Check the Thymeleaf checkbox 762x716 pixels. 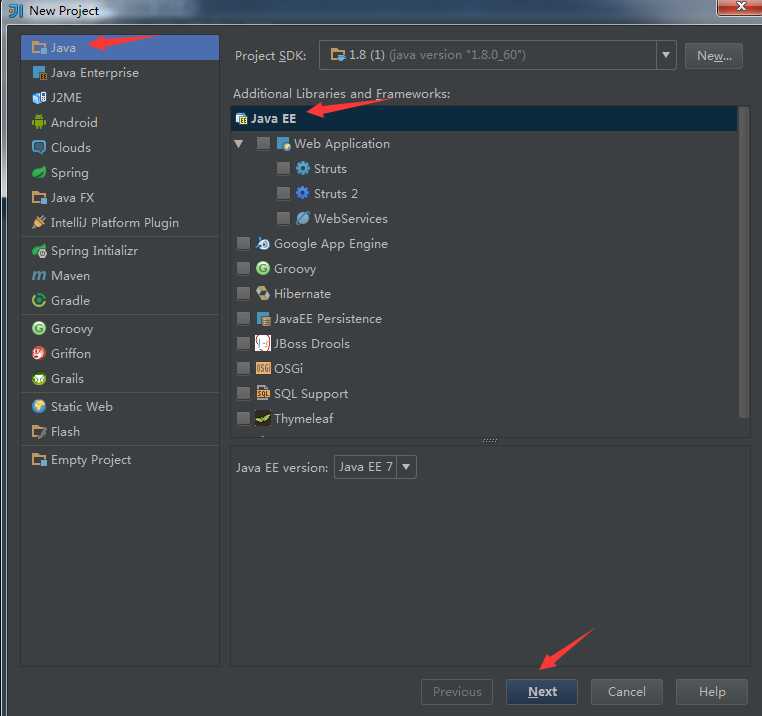coord(243,418)
